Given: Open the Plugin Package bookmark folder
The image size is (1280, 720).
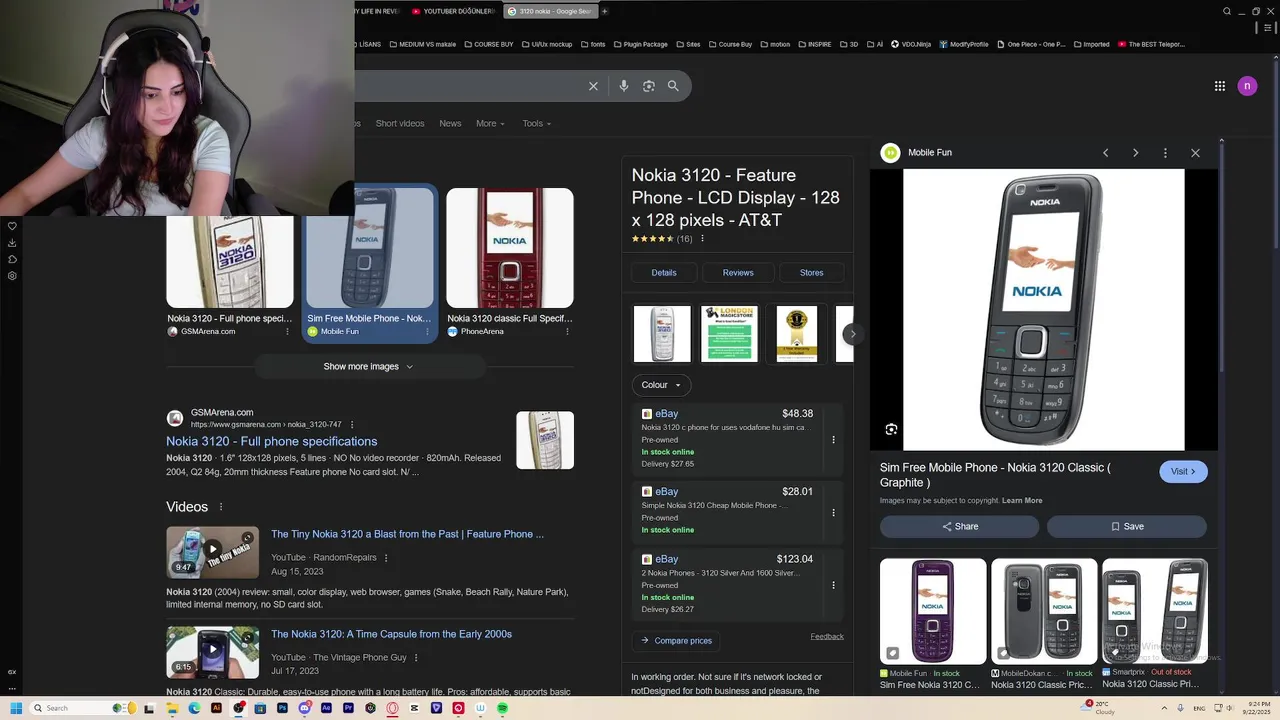Looking at the screenshot, I should point(640,44).
